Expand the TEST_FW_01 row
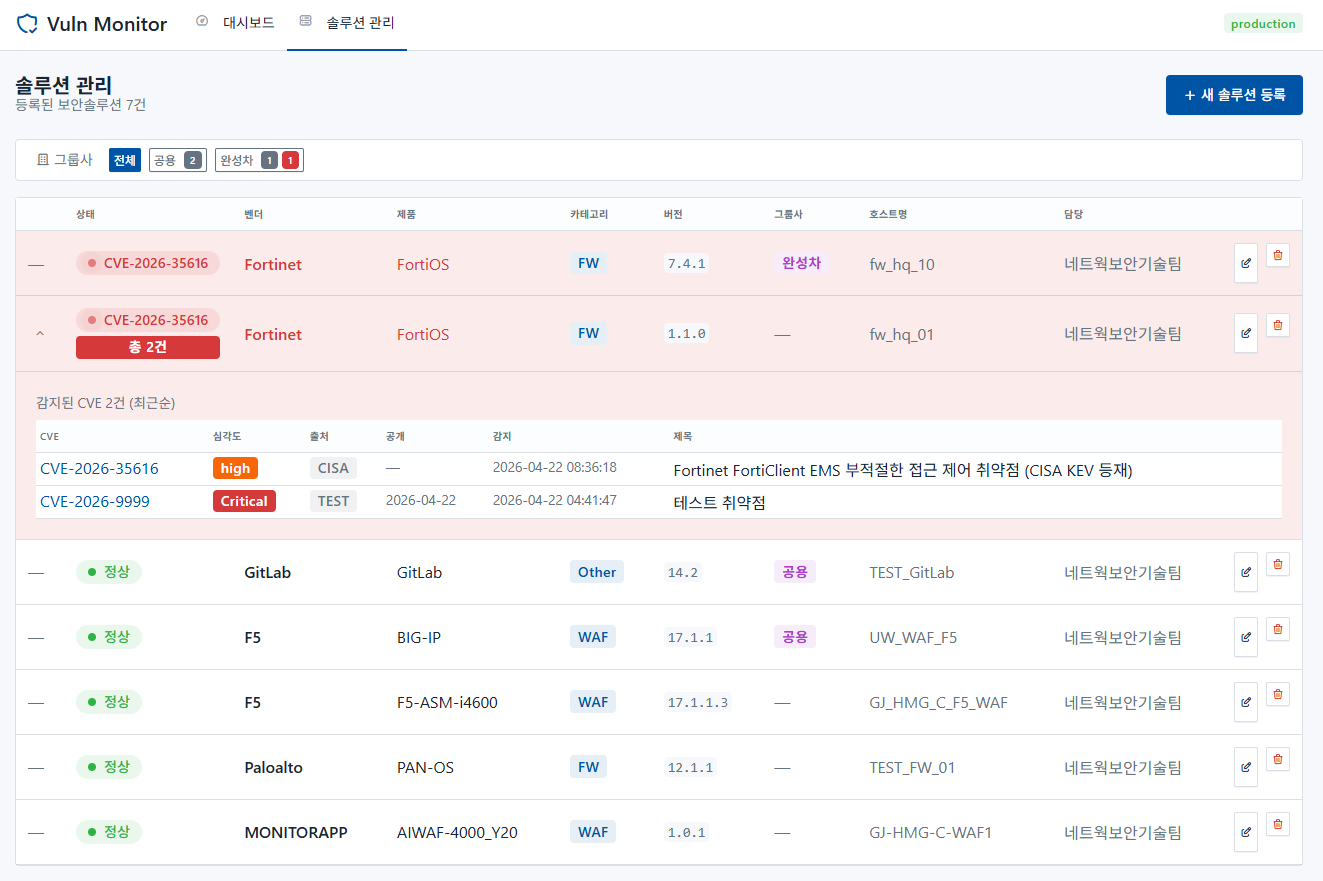Image resolution: width=1323 pixels, height=881 pixels. pos(36,768)
